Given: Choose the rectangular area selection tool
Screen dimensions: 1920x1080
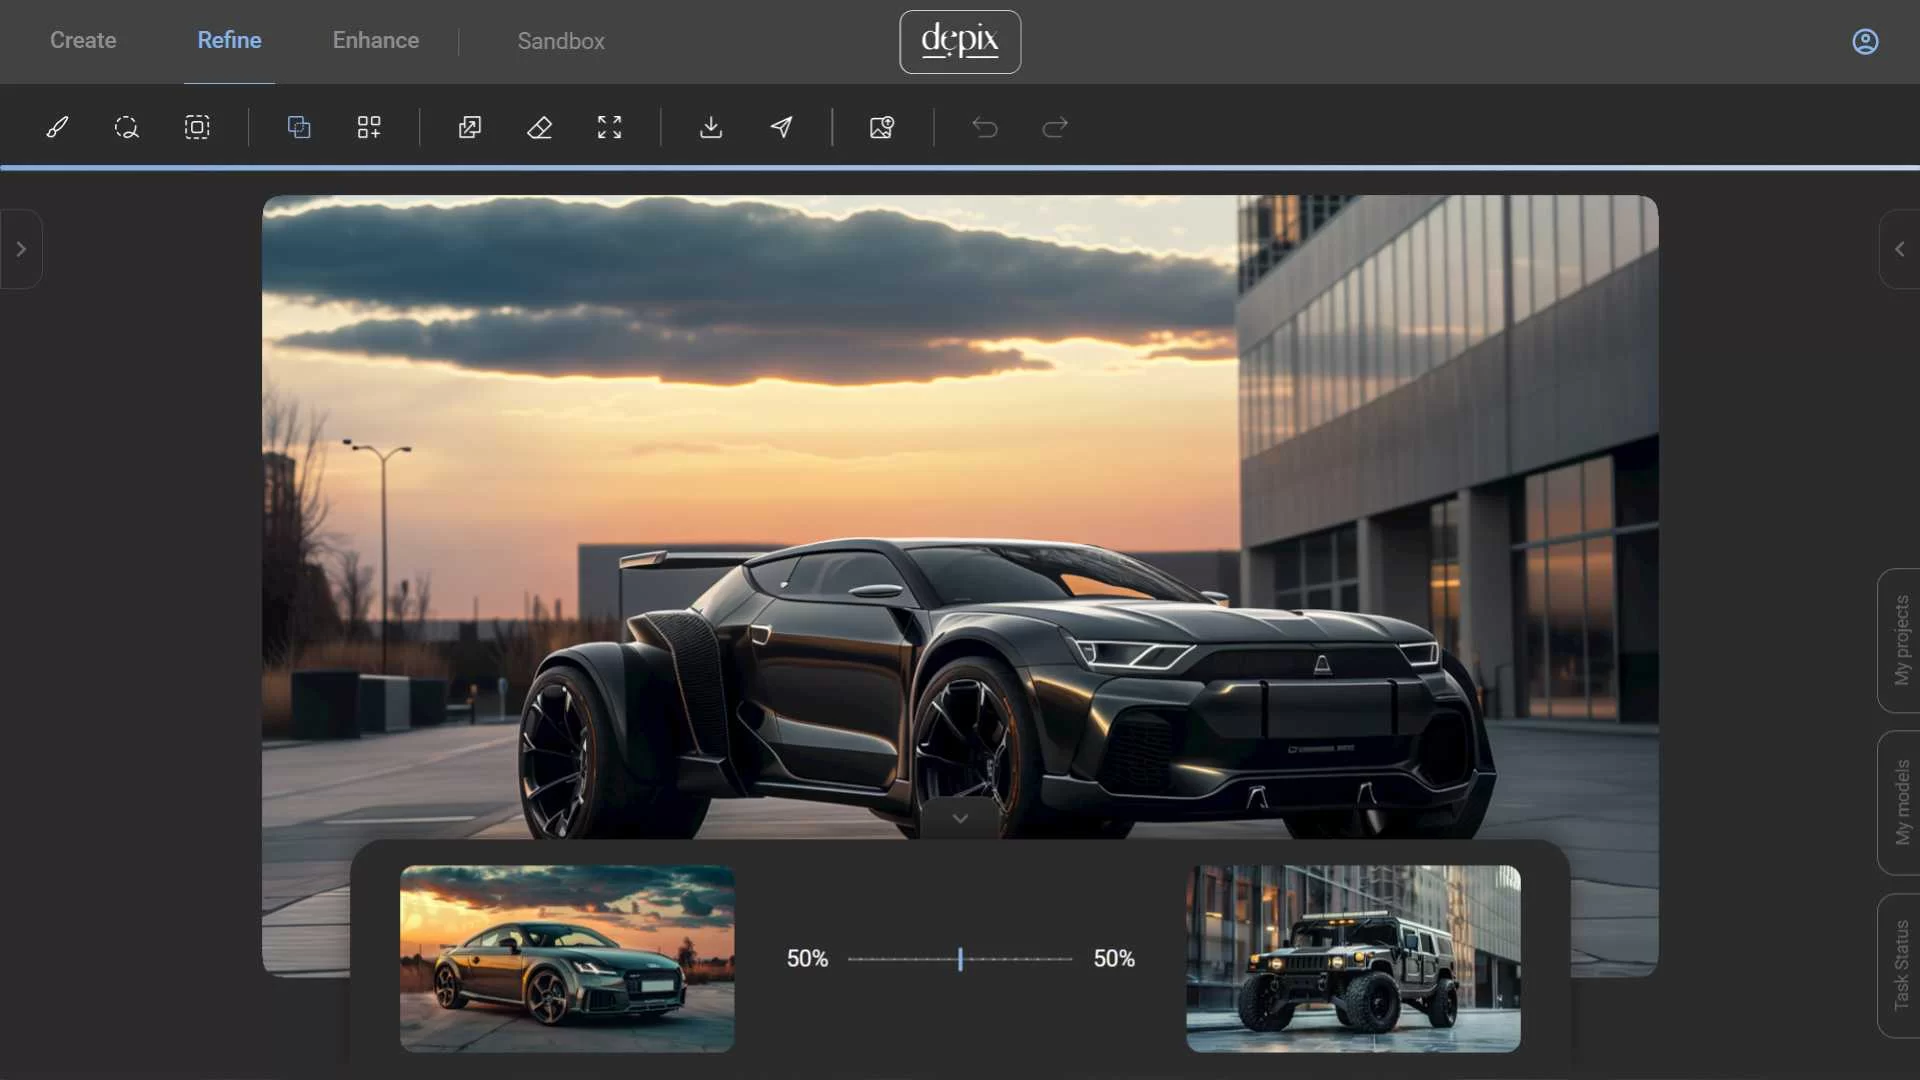Looking at the screenshot, I should pos(197,127).
